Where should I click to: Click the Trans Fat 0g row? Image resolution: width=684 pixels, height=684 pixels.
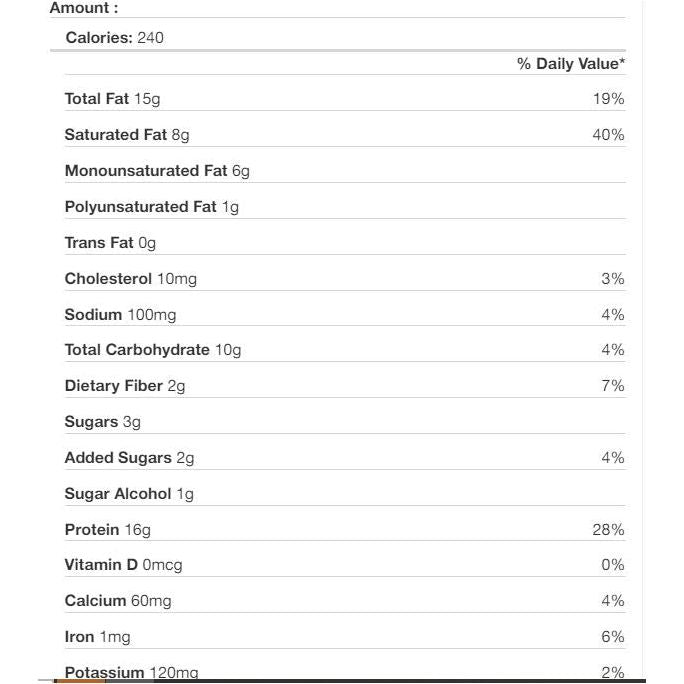pos(110,243)
